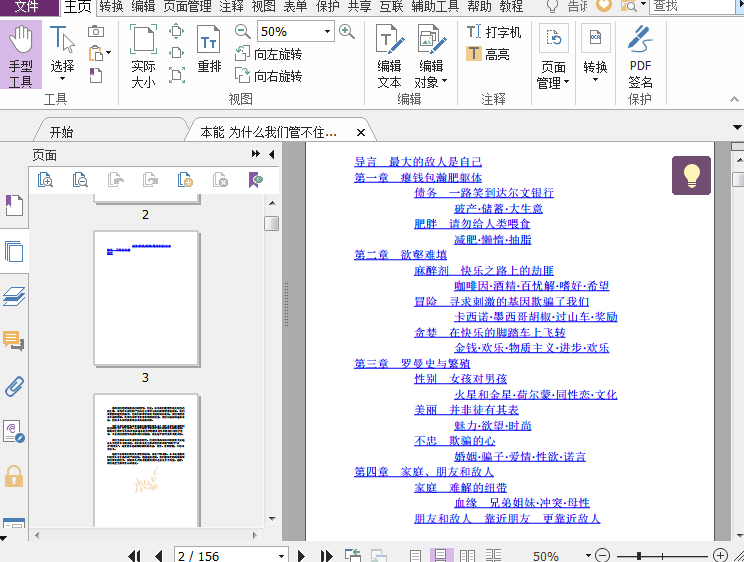The width and height of the screenshot is (744, 562).
Task: Rotate view left (向左旋转)
Action: click(269, 54)
